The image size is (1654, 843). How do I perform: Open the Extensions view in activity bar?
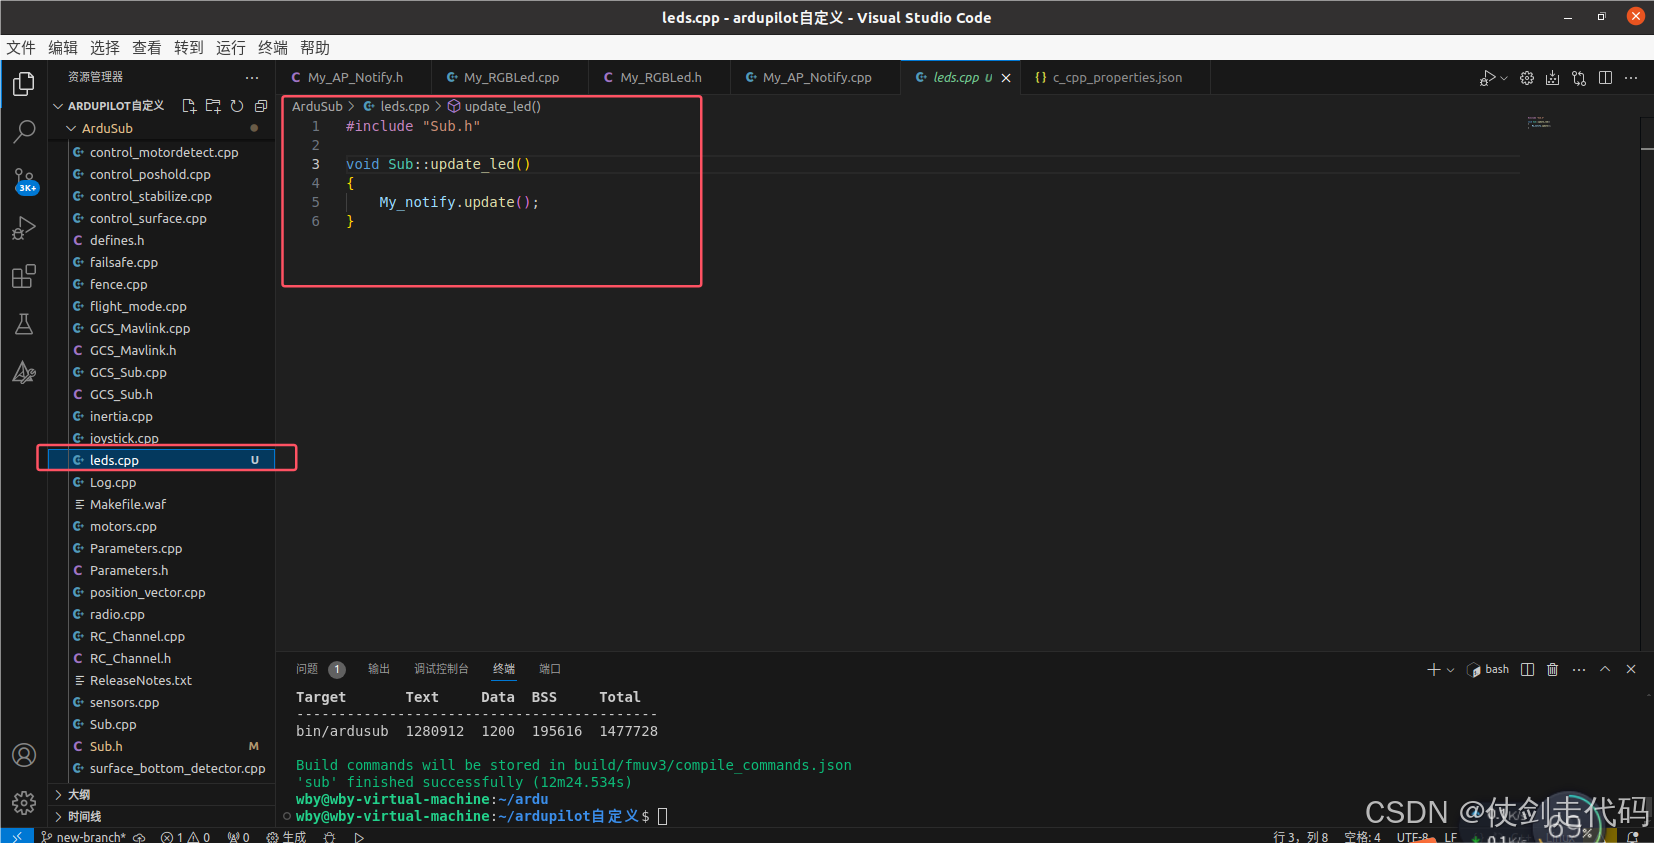[24, 276]
